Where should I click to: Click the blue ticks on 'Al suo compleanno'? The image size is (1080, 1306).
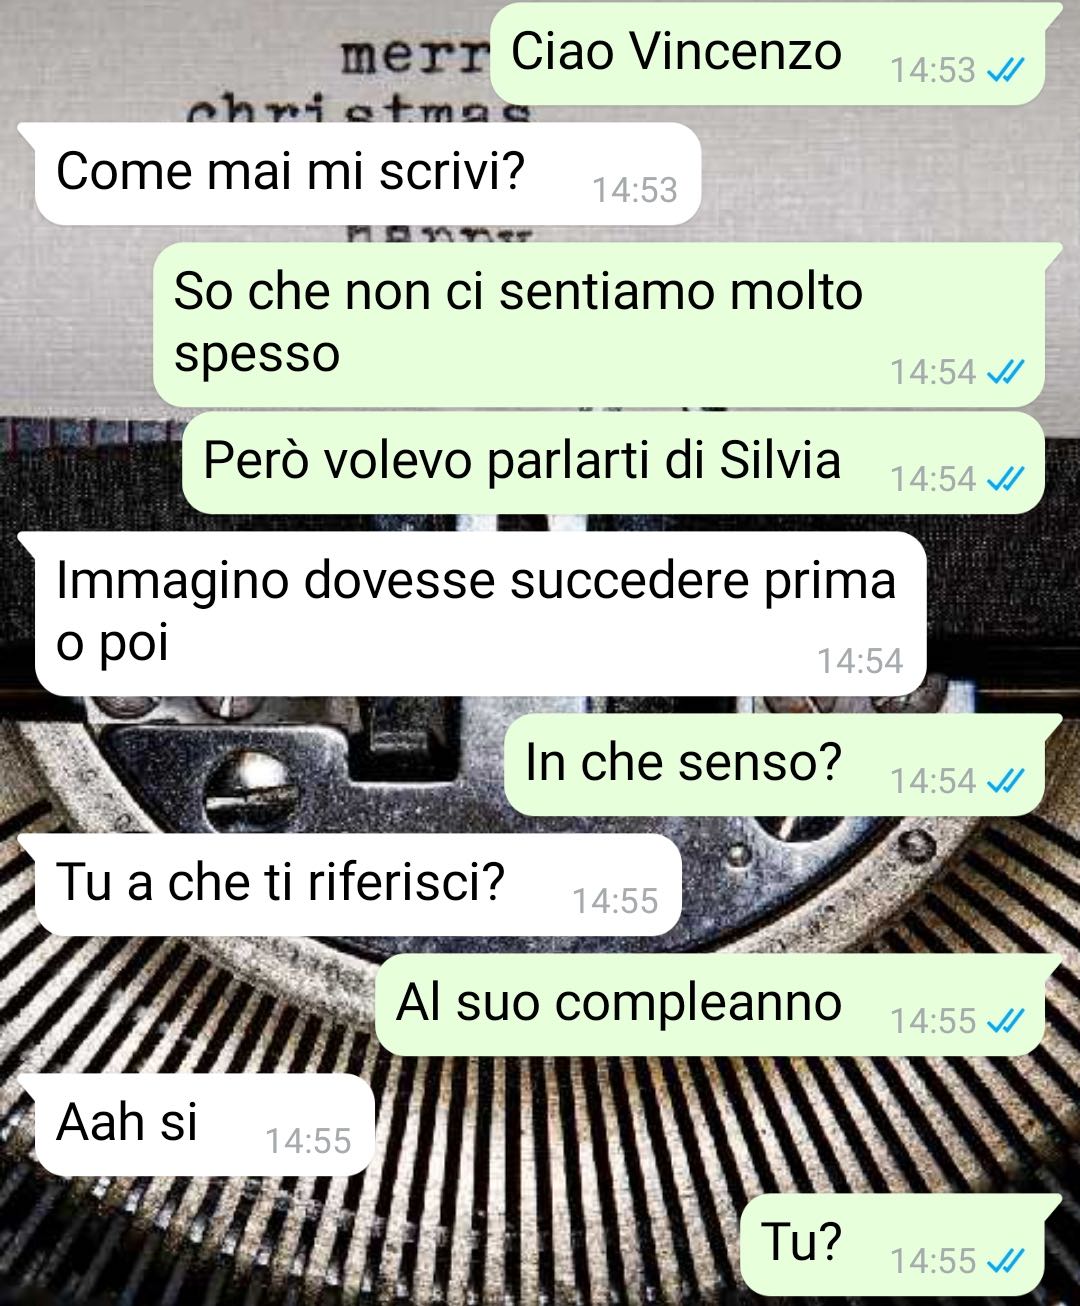point(1005,1021)
